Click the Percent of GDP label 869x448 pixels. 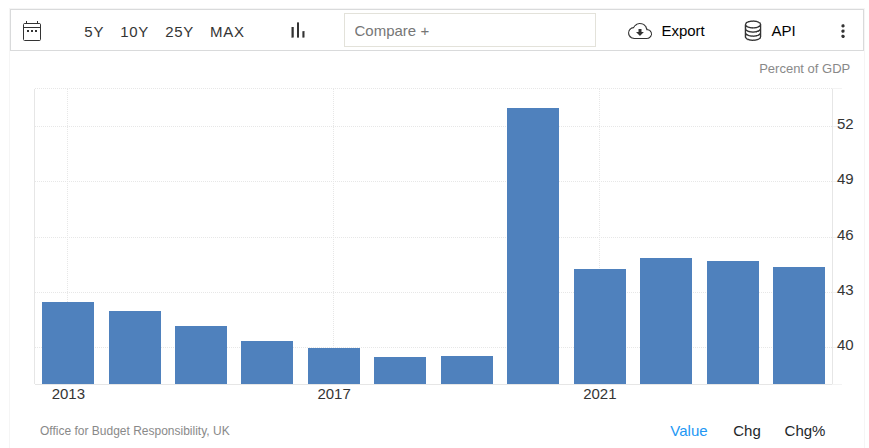tap(804, 69)
